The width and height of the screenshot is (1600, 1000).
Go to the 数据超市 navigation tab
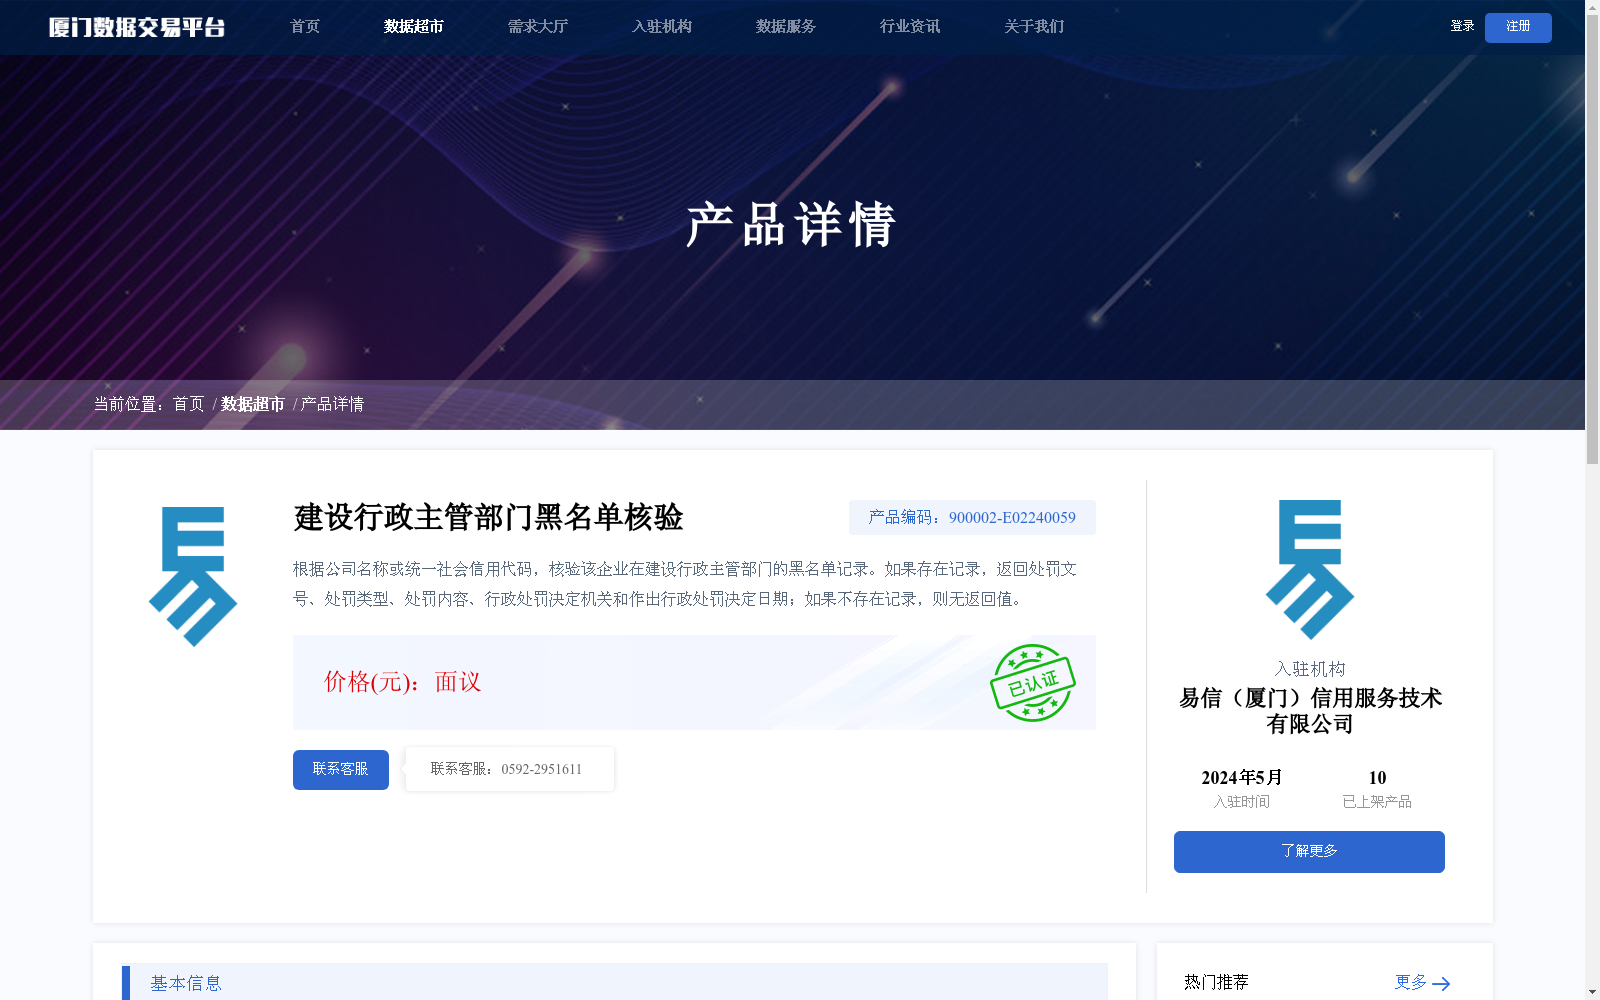coord(414,27)
